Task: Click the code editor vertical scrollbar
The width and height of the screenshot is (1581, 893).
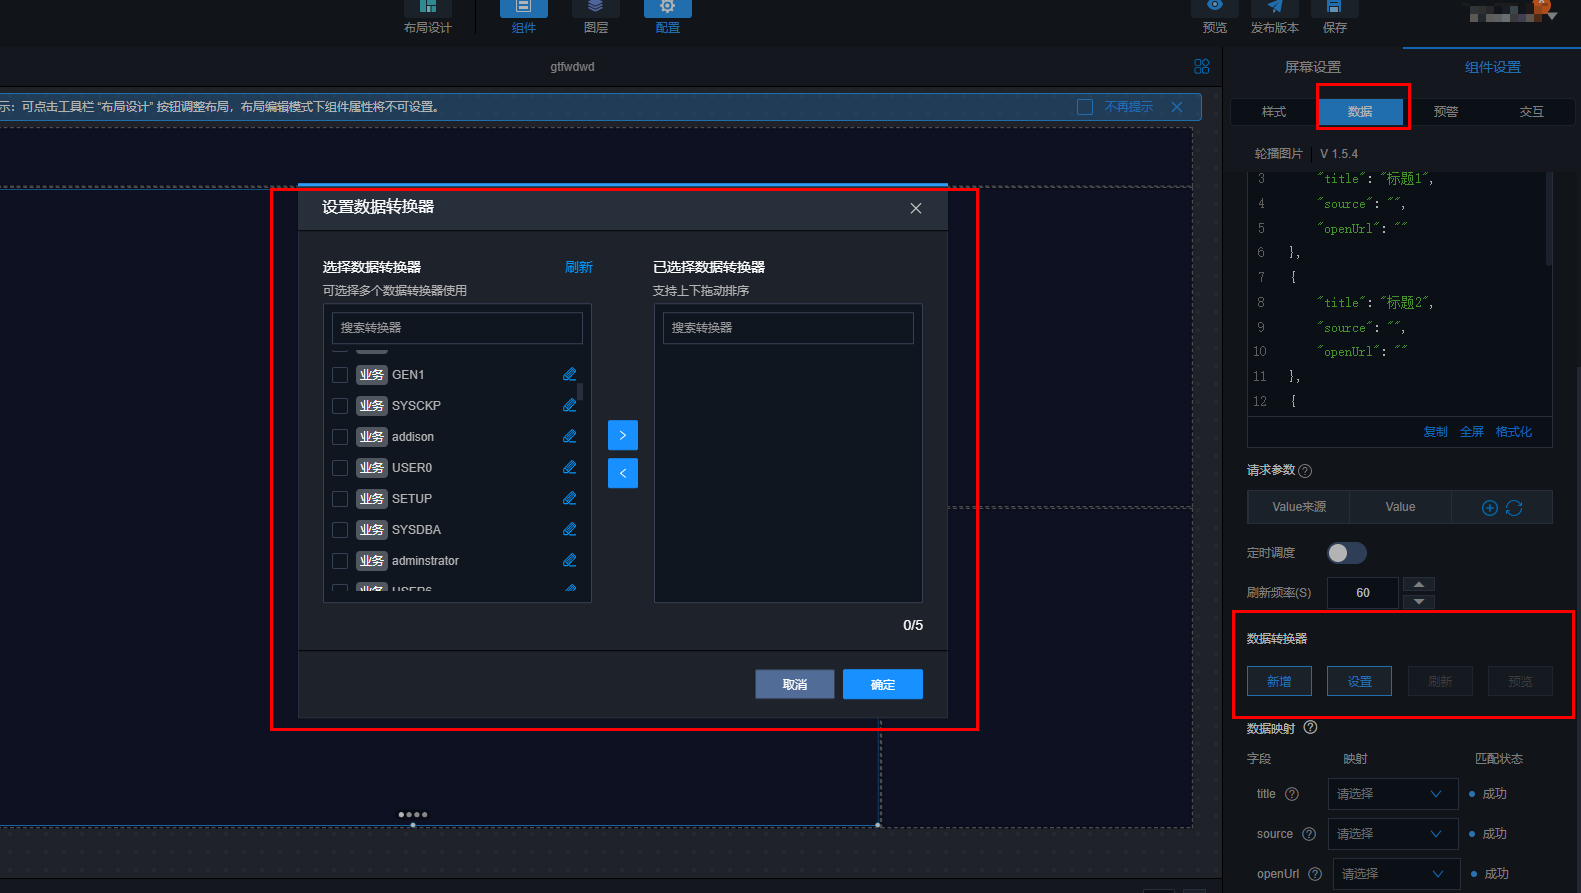Action: (1549, 218)
